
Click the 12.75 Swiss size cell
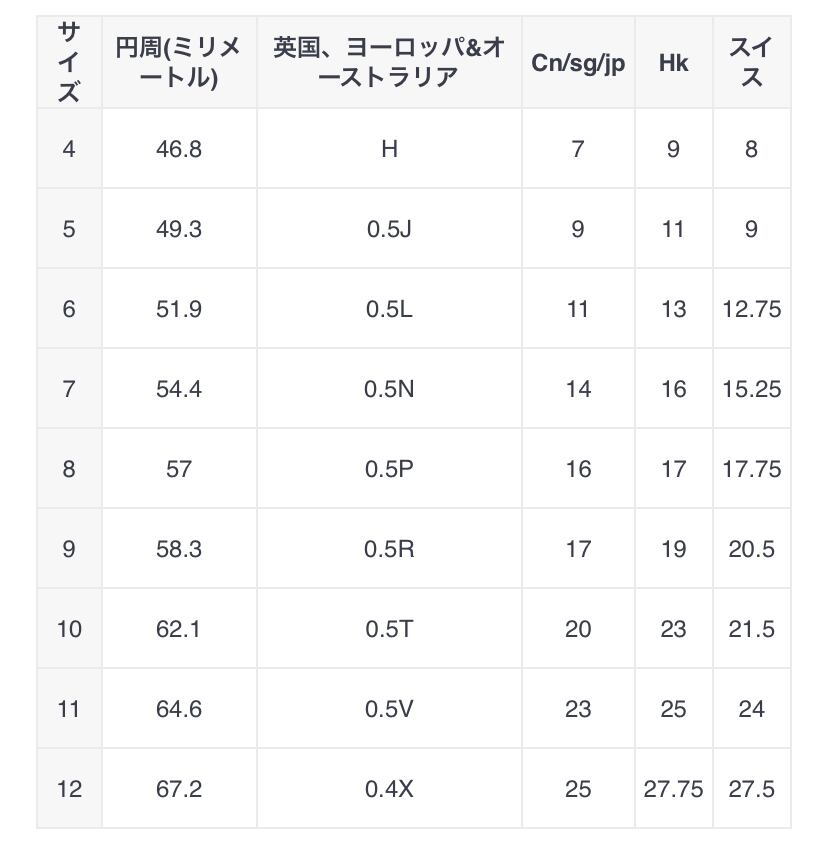tap(751, 309)
